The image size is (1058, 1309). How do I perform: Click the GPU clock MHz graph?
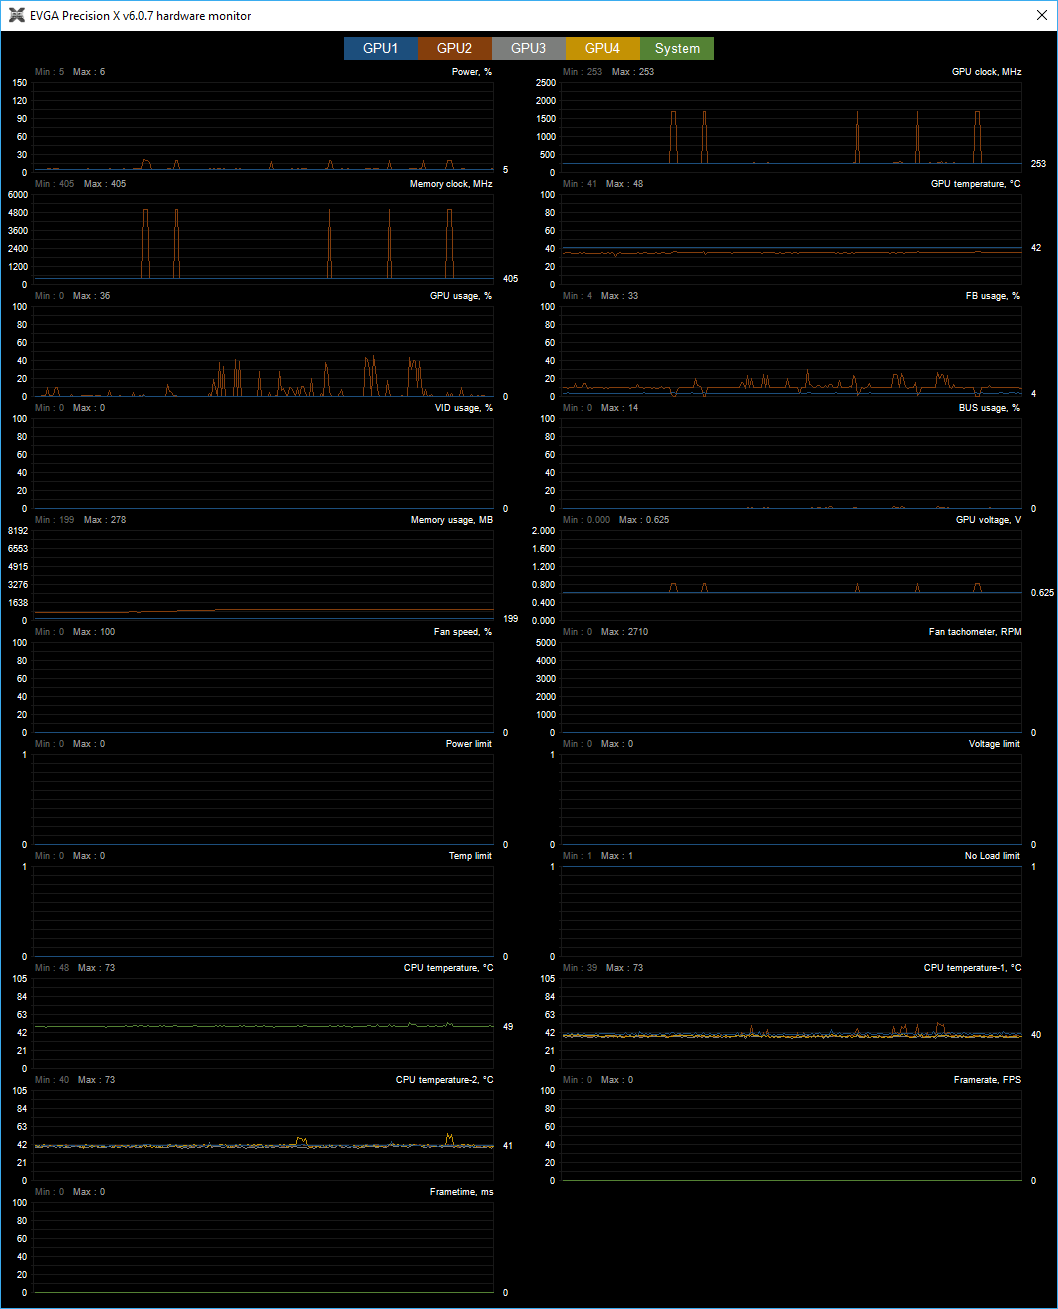791,127
